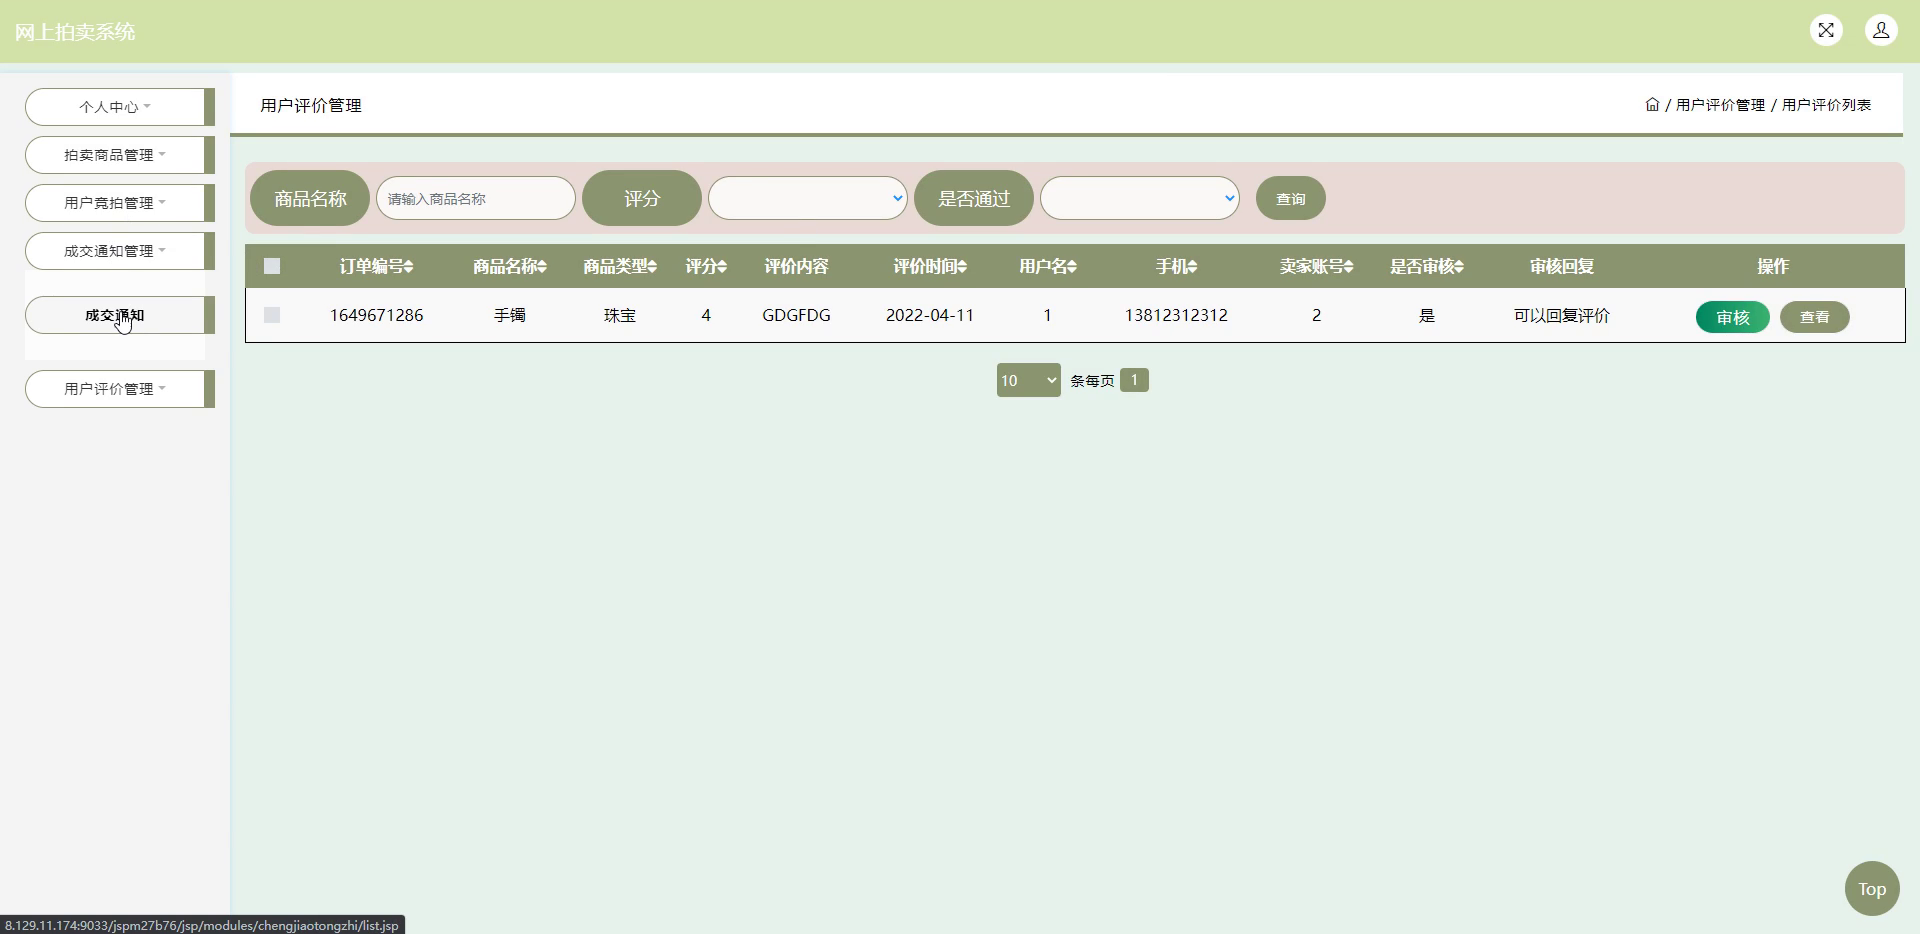Click the Top scroll button
Screen dimensions: 1920x934
click(x=1872, y=888)
